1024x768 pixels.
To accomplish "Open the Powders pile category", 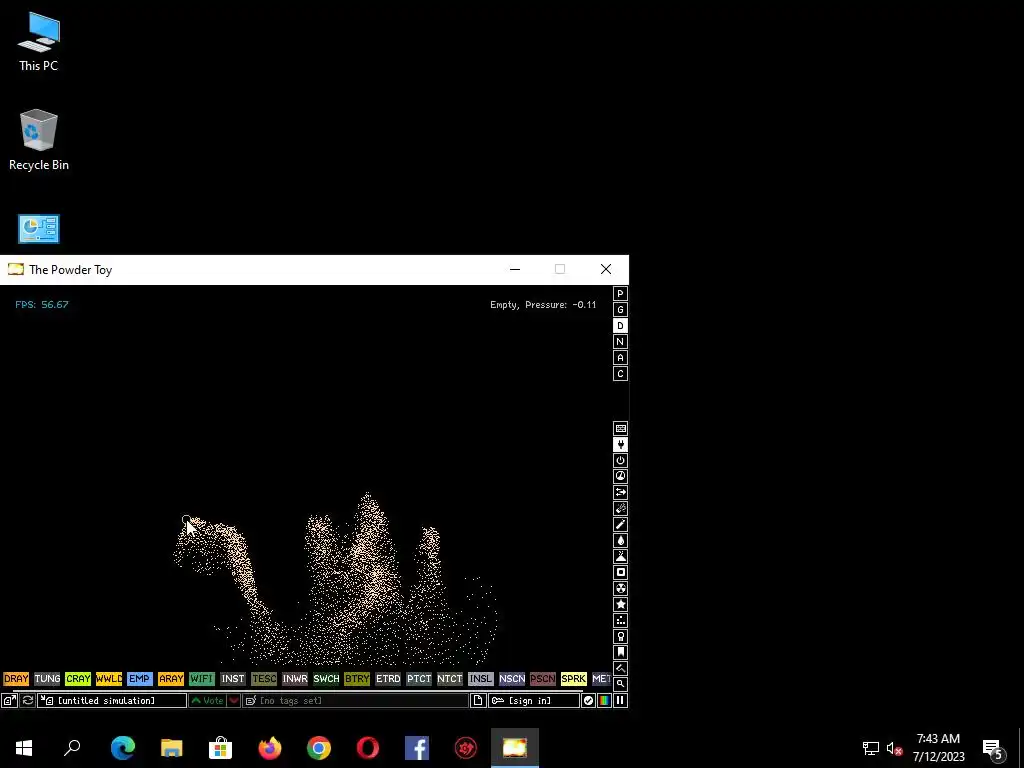I will [620, 556].
